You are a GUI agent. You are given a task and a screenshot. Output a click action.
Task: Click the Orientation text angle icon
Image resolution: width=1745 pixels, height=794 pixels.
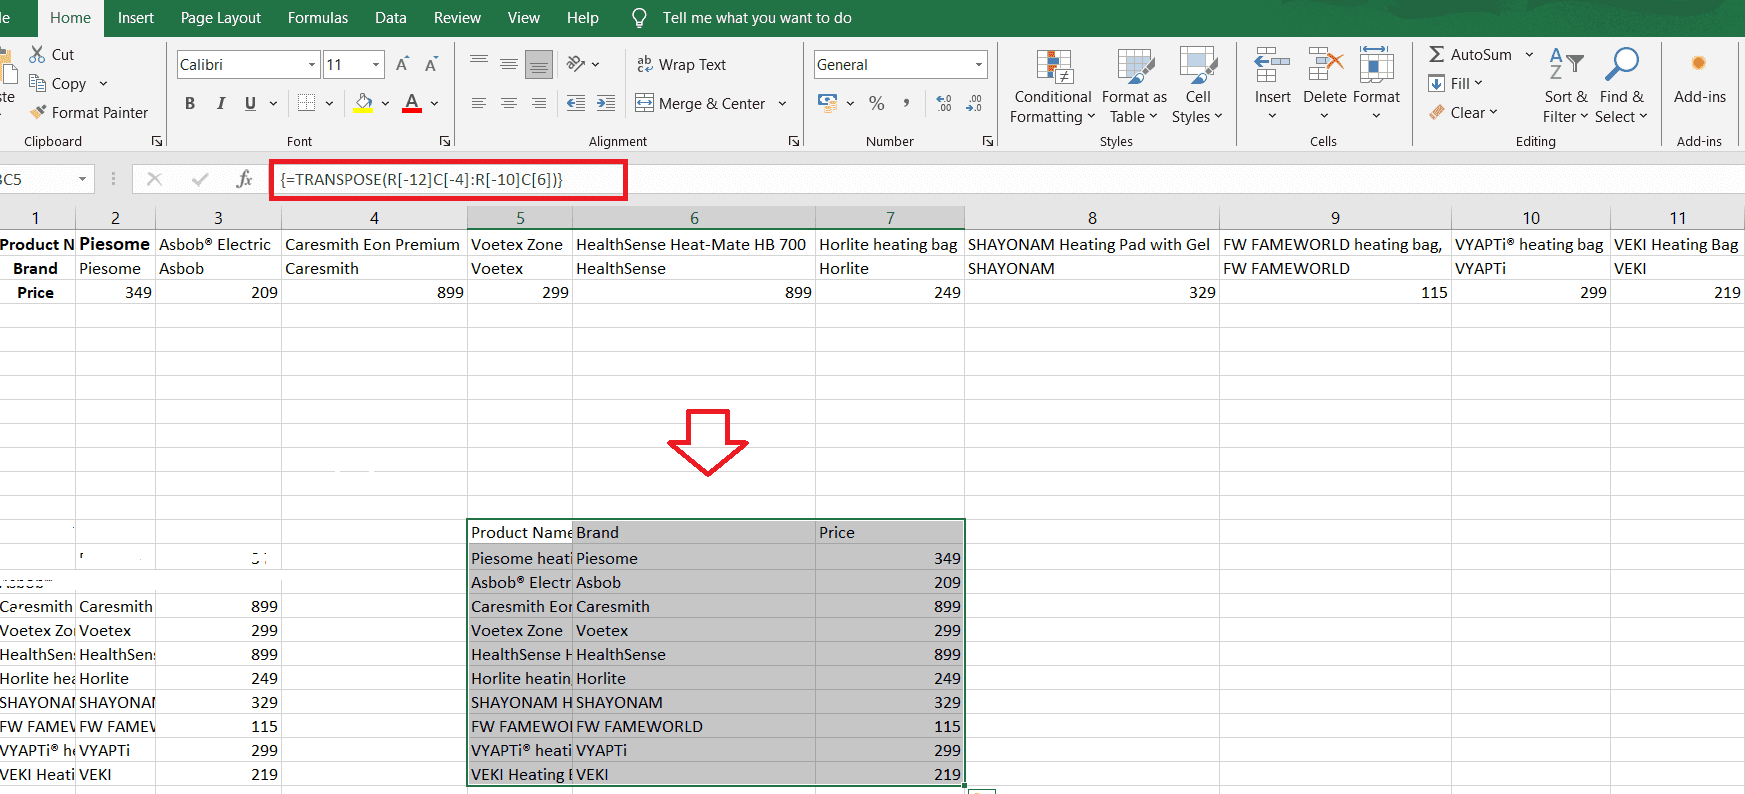[x=576, y=64]
